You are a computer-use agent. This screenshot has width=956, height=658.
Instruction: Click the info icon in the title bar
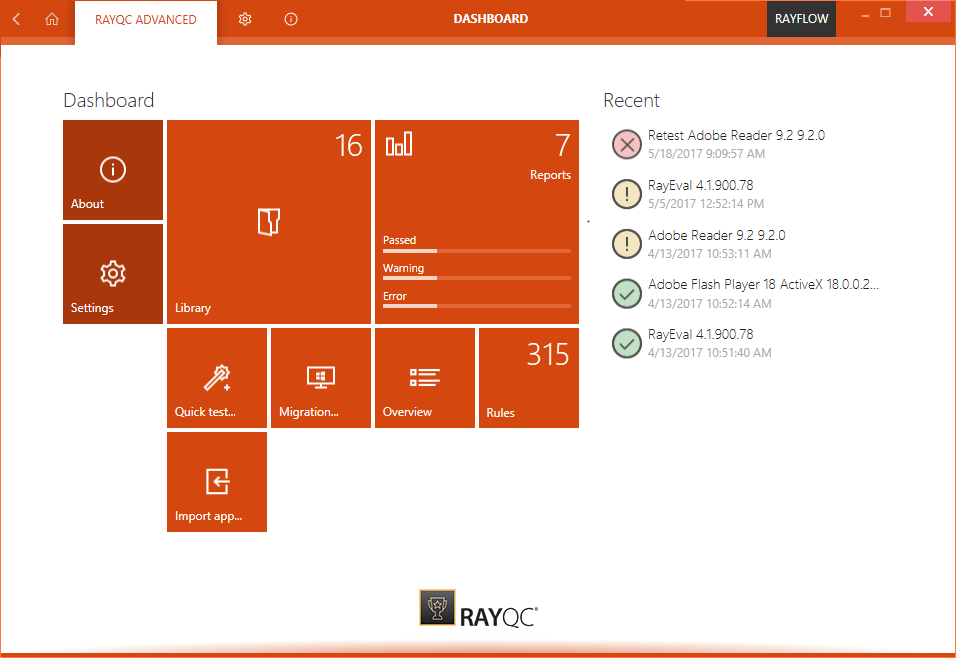pyautogui.click(x=290, y=18)
